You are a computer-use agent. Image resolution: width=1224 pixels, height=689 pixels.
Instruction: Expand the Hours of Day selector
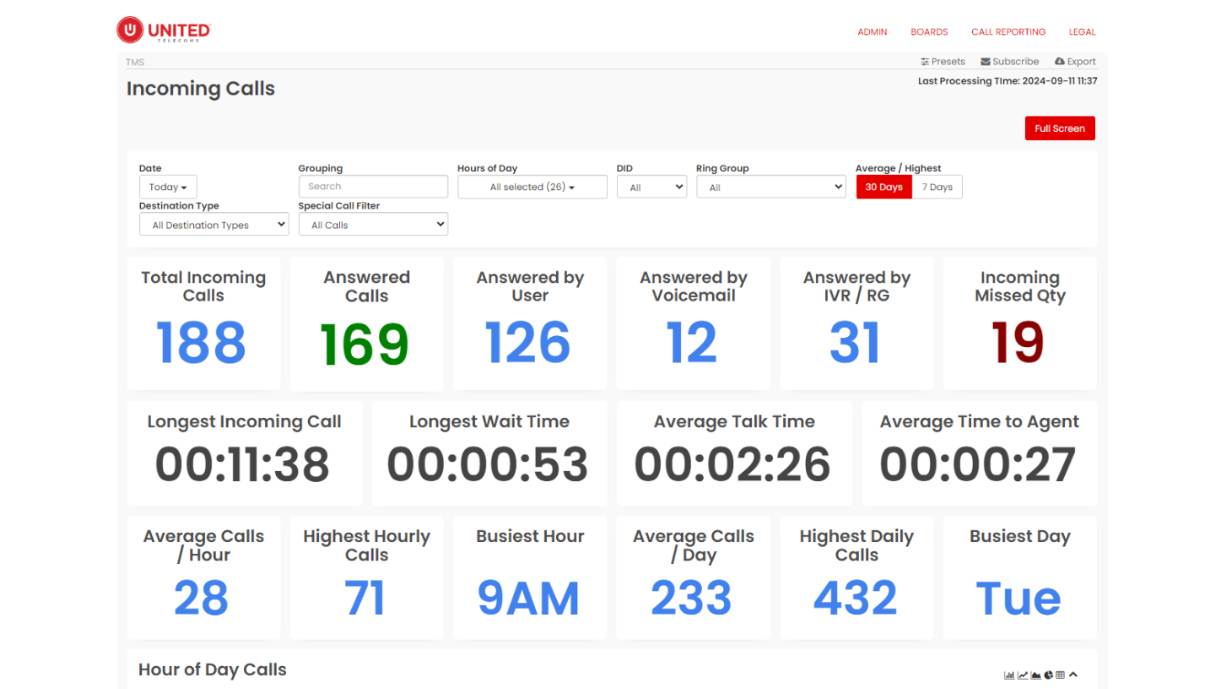[532, 187]
